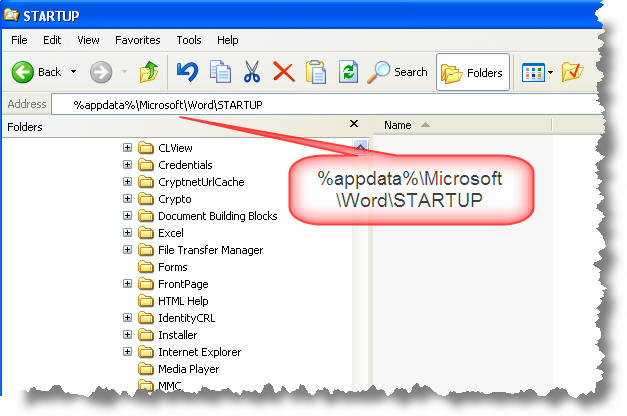Click the Forms folder icon
The height and width of the screenshot is (416, 627).
[x=146, y=266]
